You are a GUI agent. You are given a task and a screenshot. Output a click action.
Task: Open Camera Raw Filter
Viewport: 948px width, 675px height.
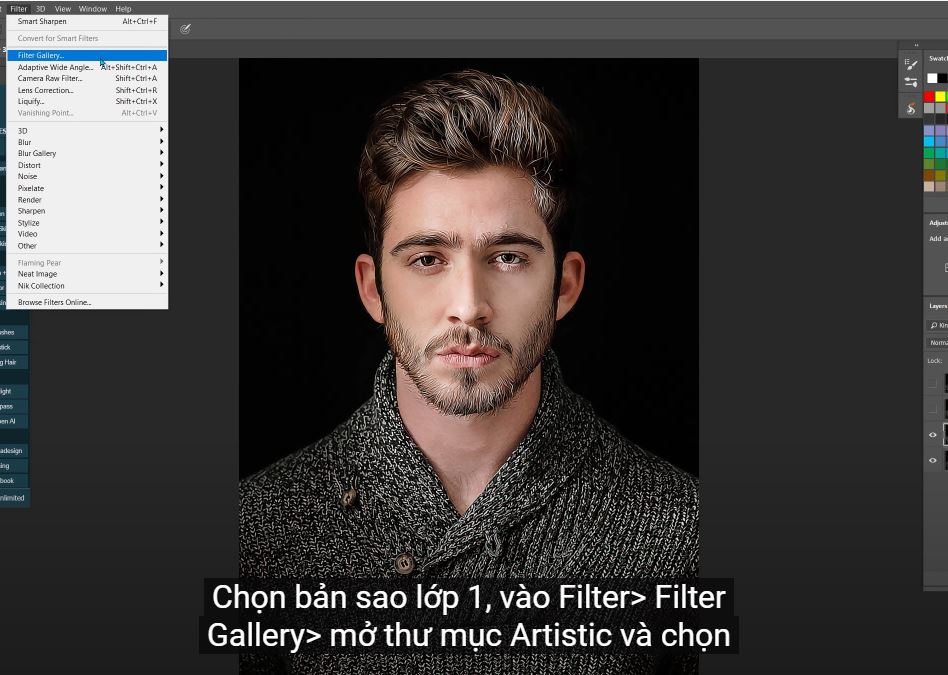(87, 78)
